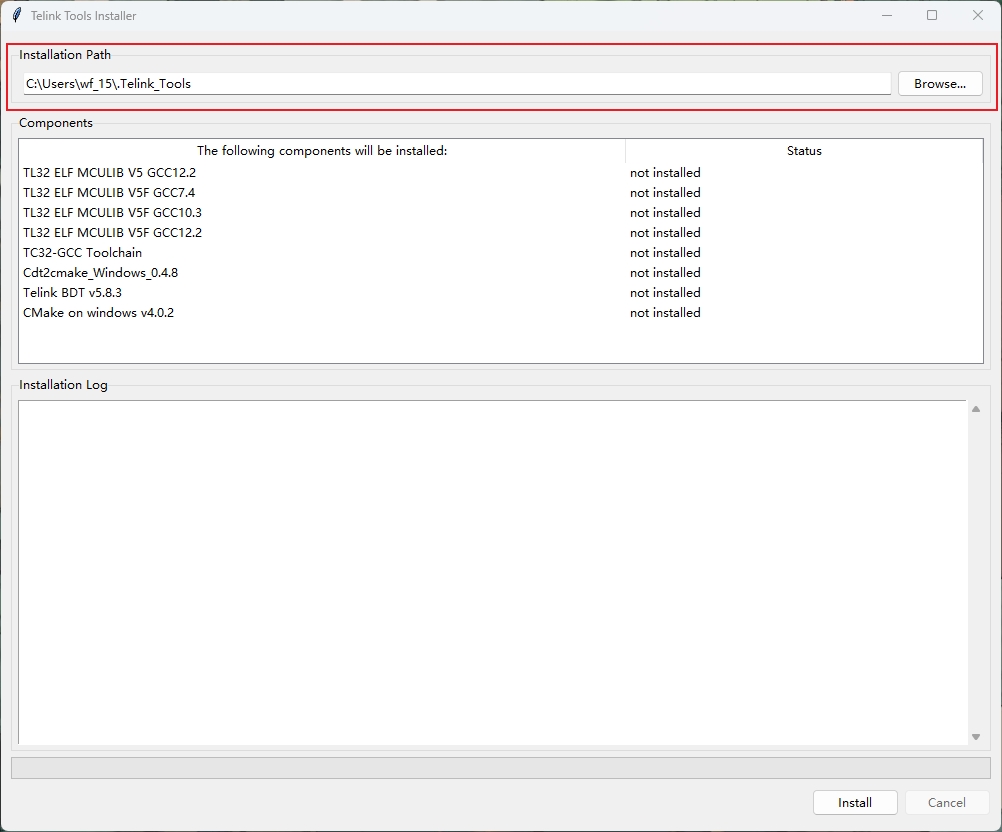Select the TC32-GCC Toolchain component

pyautogui.click(x=83, y=253)
